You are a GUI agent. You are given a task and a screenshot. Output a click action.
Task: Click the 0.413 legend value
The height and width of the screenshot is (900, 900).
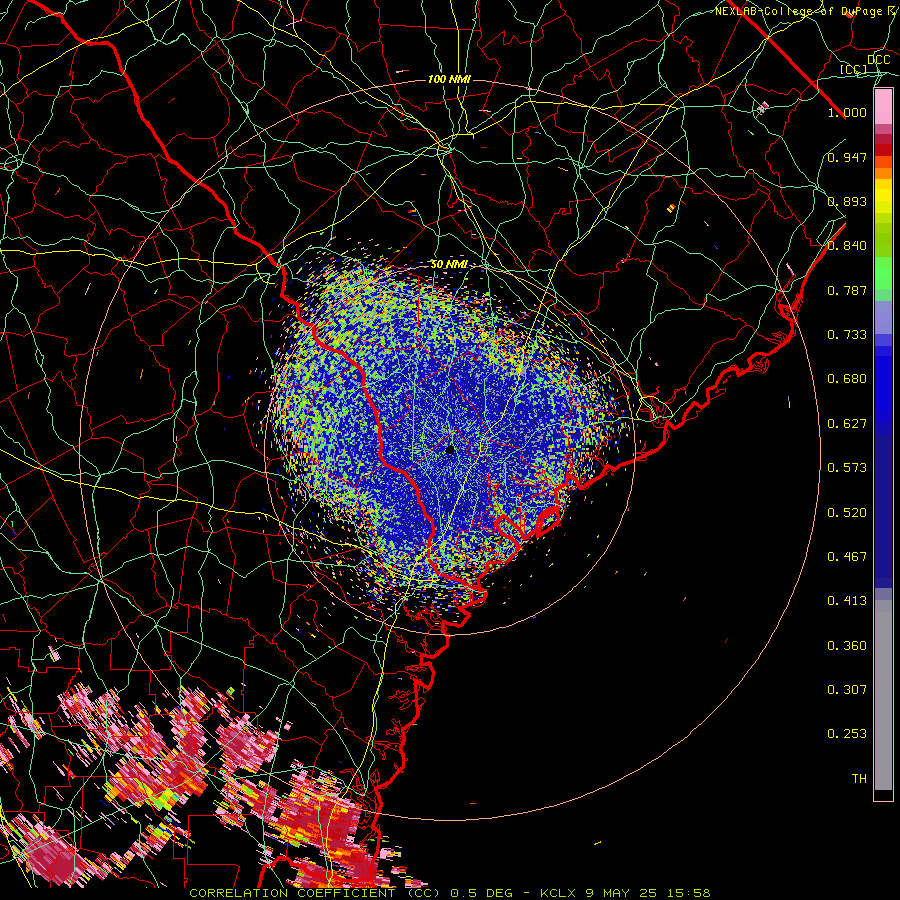[847, 601]
